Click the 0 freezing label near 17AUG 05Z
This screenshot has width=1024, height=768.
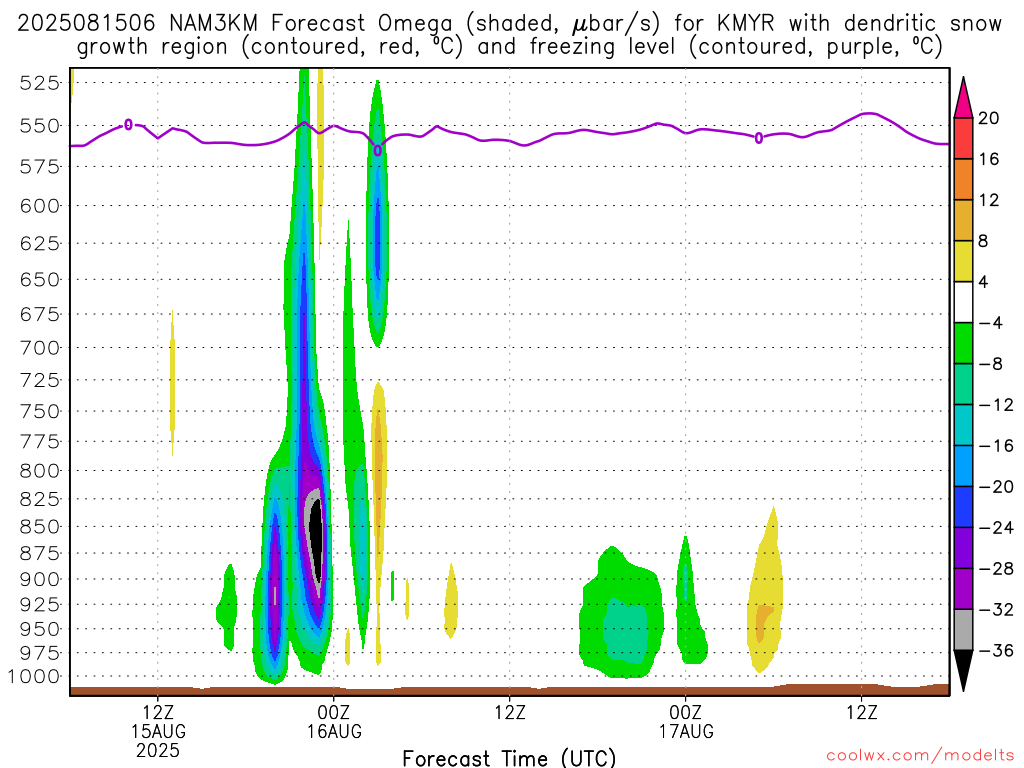pos(759,138)
